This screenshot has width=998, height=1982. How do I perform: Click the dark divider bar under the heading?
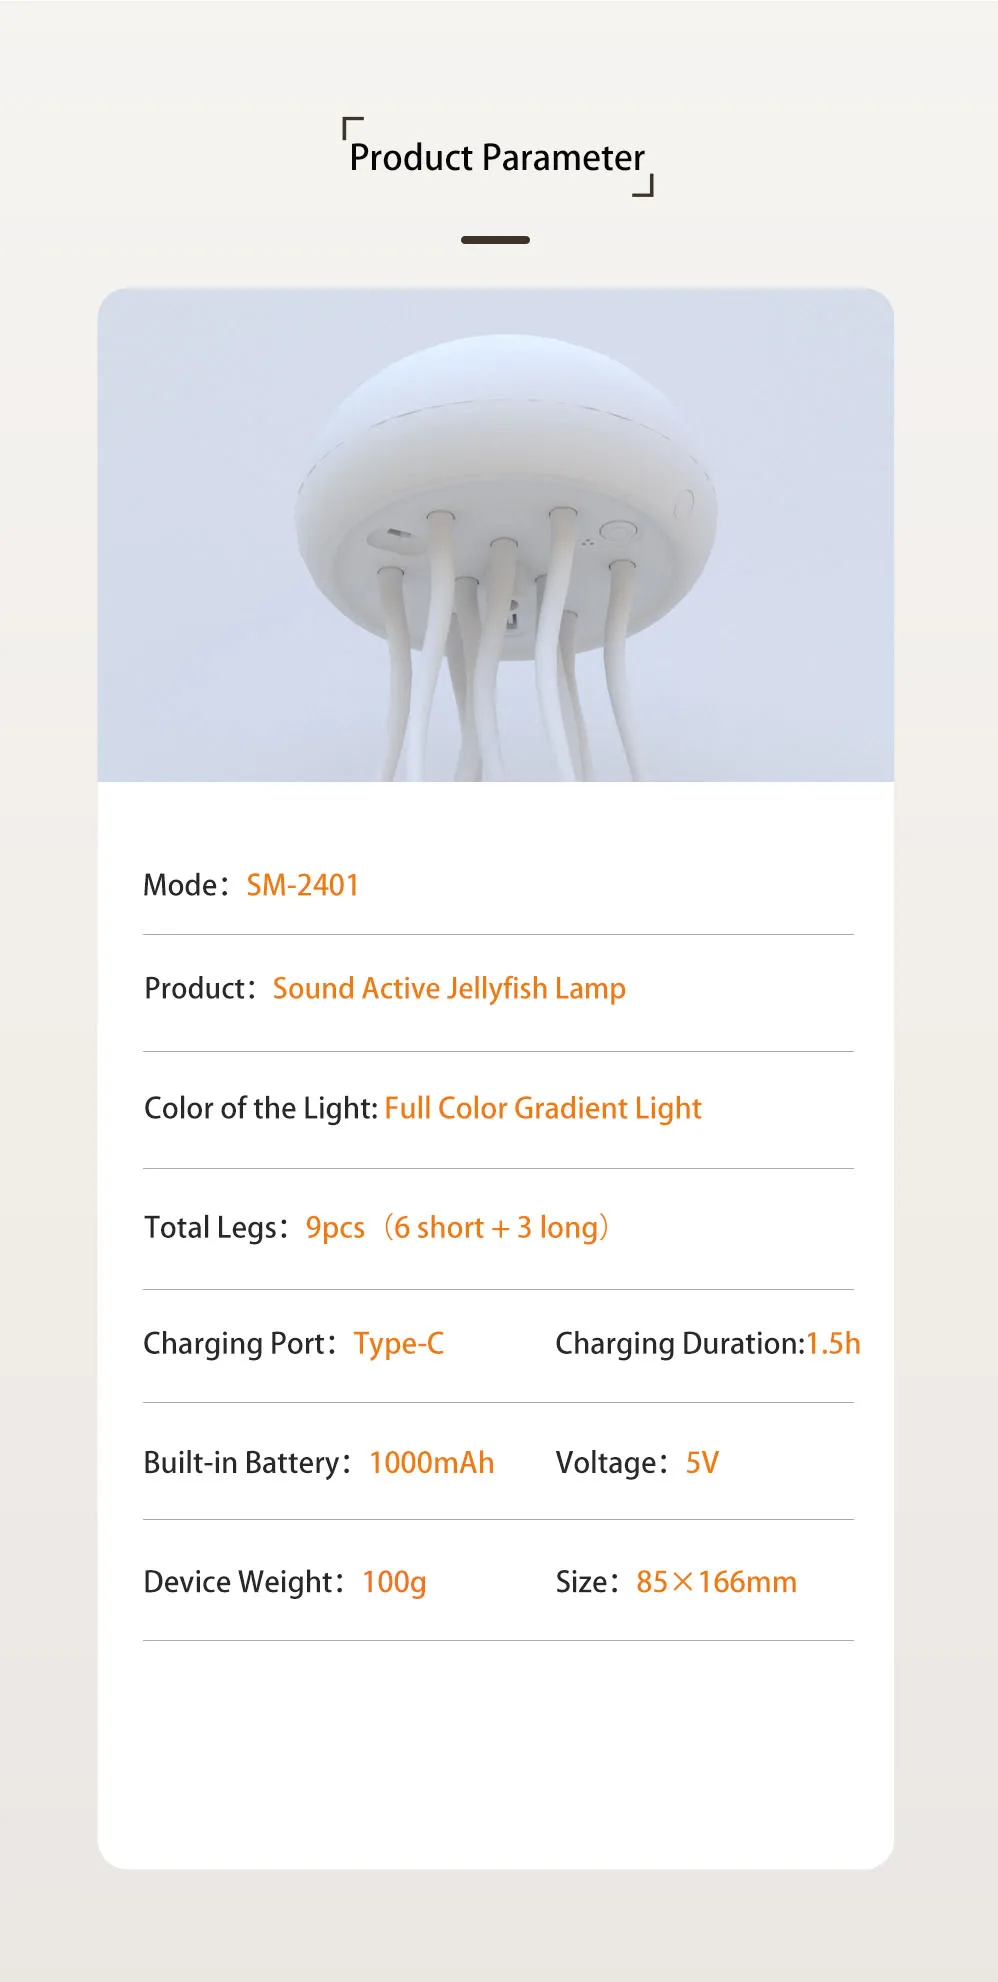click(x=495, y=240)
